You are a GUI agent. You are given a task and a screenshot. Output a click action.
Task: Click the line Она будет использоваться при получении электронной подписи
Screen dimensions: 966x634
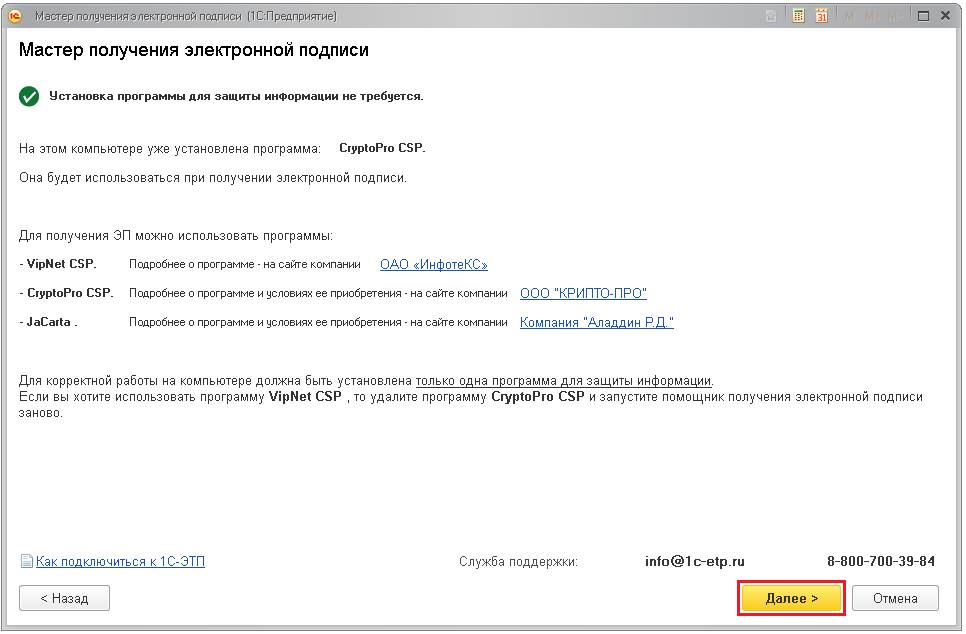tap(213, 178)
